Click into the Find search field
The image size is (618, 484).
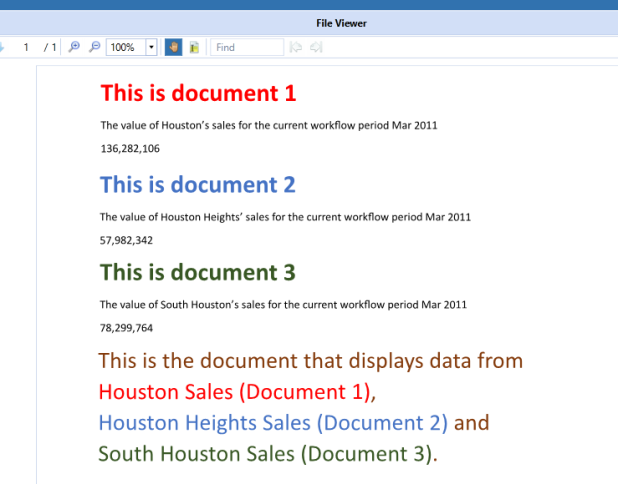click(247, 47)
